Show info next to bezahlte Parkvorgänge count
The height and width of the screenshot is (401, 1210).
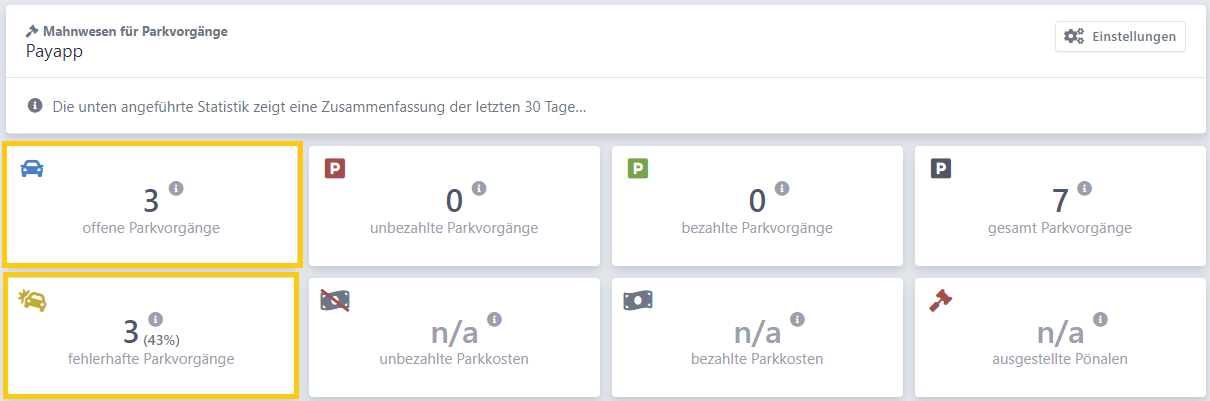[x=782, y=188]
